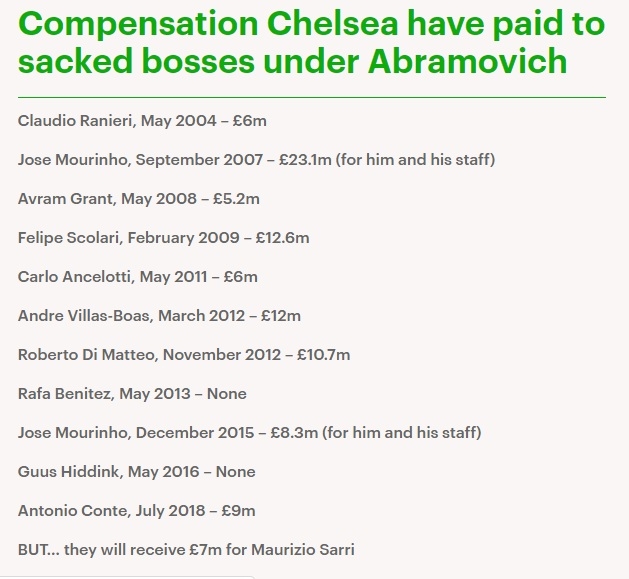Click the £12.6m amount for Scolari
This screenshot has height=579, width=629.
click(x=285, y=238)
